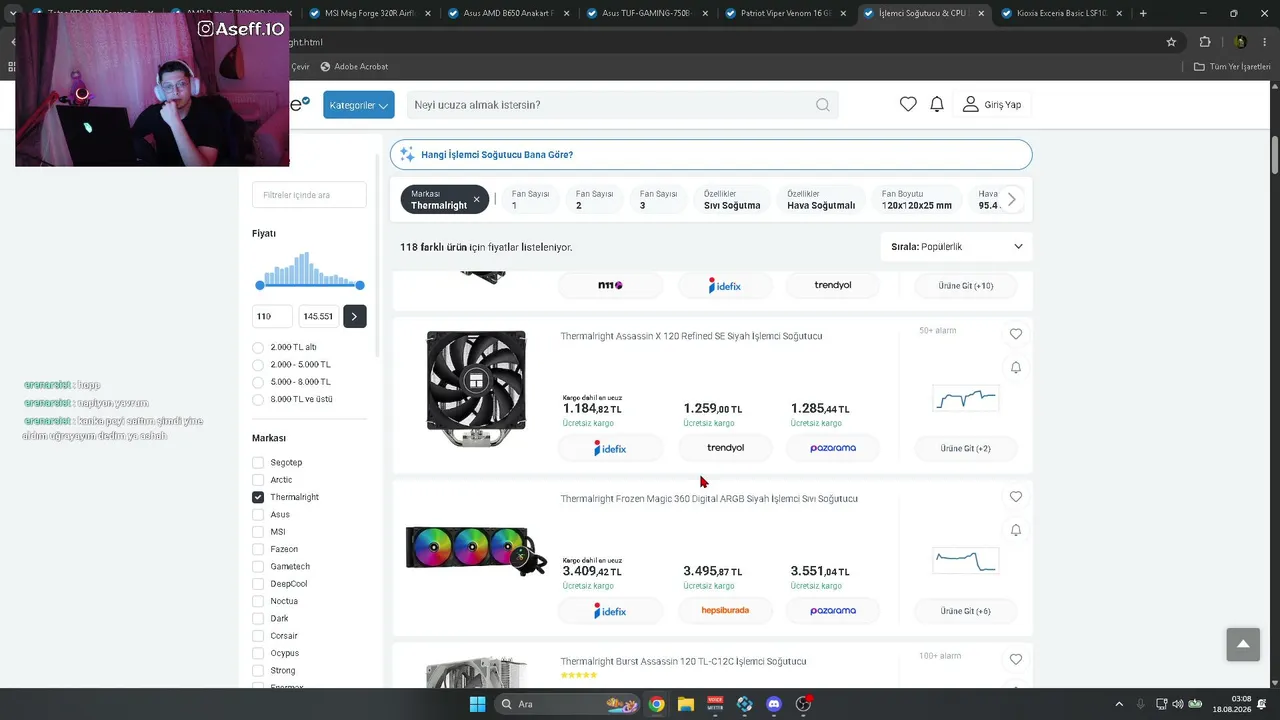
Task: Open the Windows Start menu
Action: point(477,704)
